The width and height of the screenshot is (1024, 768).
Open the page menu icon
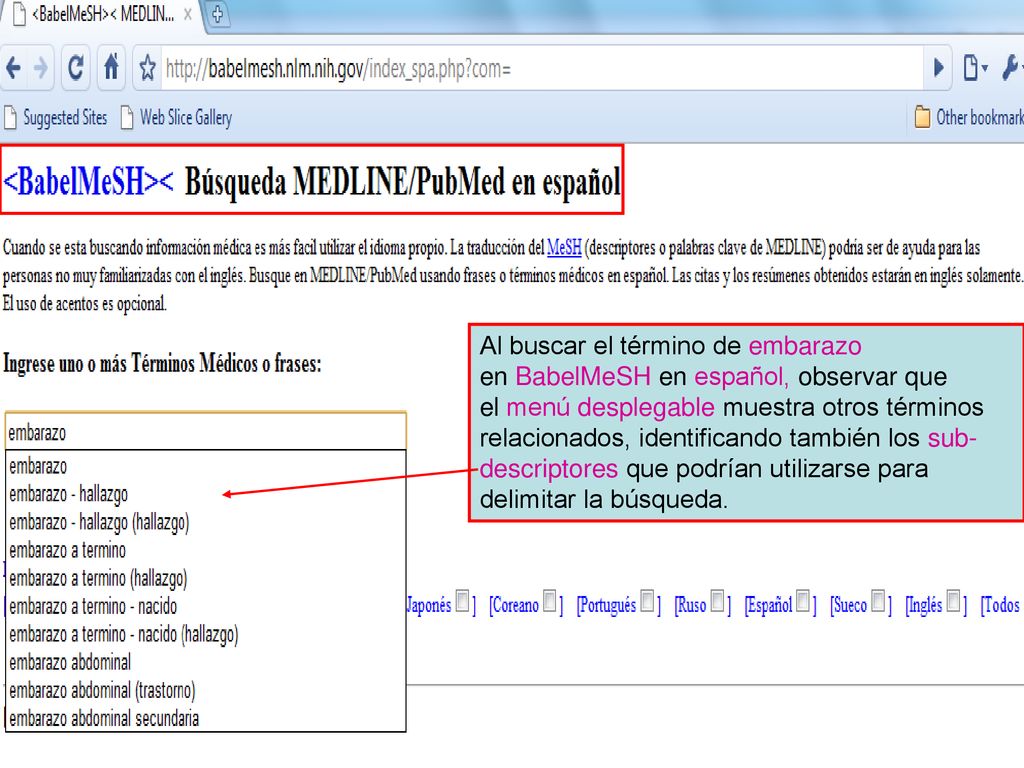(974, 68)
